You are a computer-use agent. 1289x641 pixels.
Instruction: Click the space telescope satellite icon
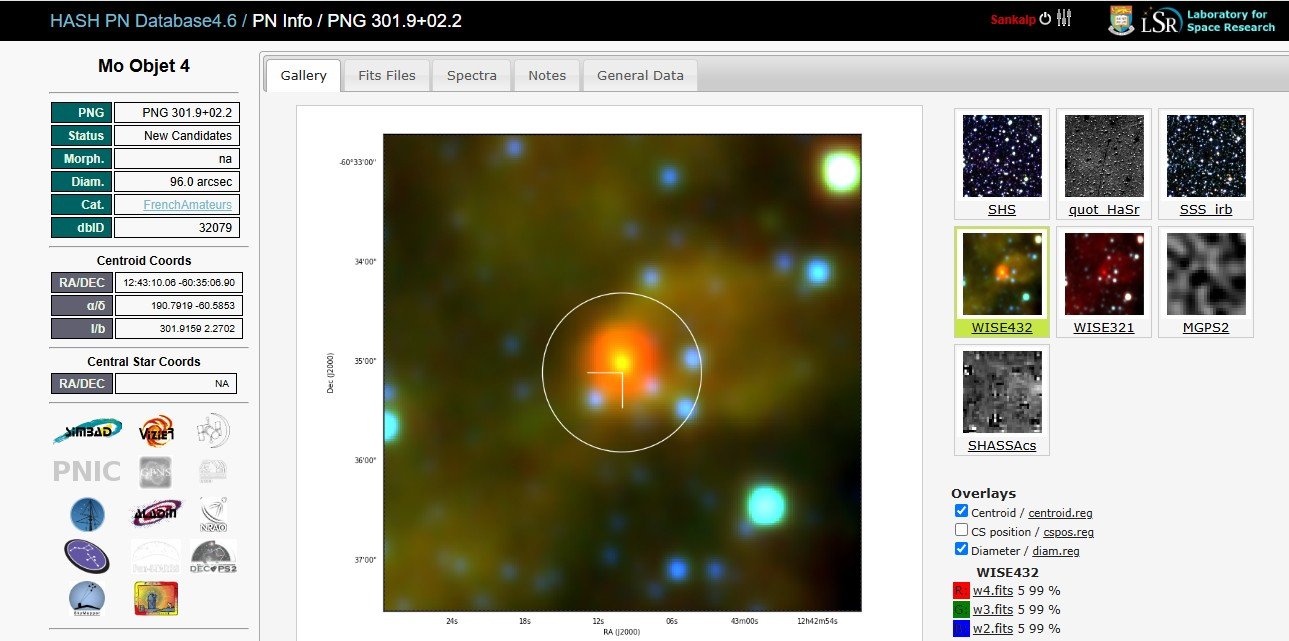pos(213,431)
